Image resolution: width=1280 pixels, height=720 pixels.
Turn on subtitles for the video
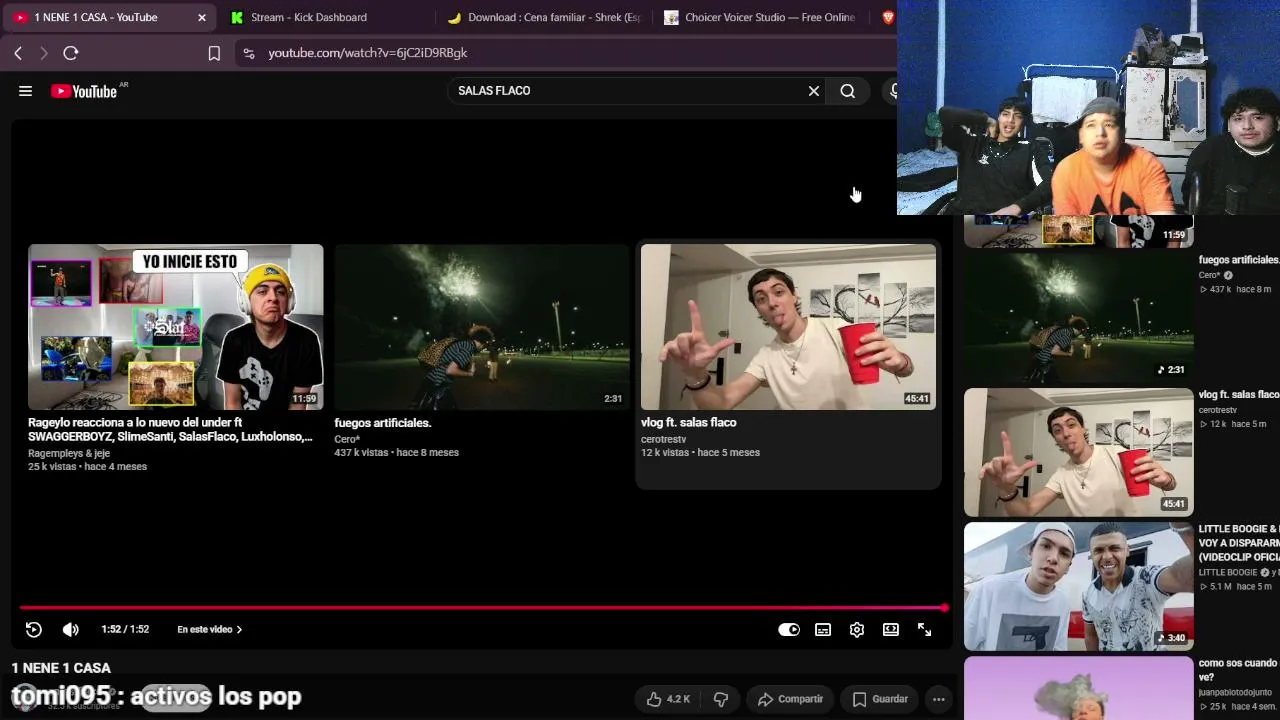pyautogui.click(x=823, y=629)
